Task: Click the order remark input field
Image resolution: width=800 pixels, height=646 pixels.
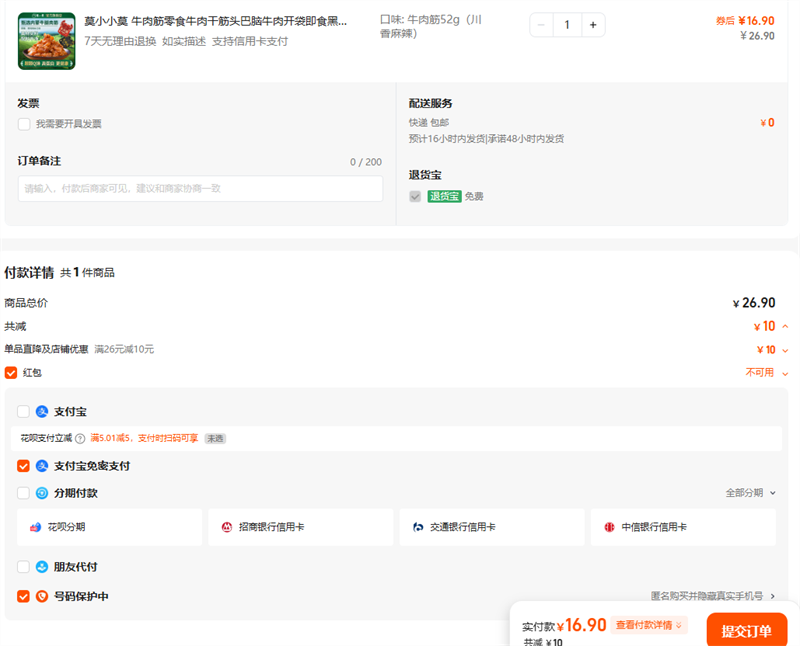Action: (x=200, y=189)
